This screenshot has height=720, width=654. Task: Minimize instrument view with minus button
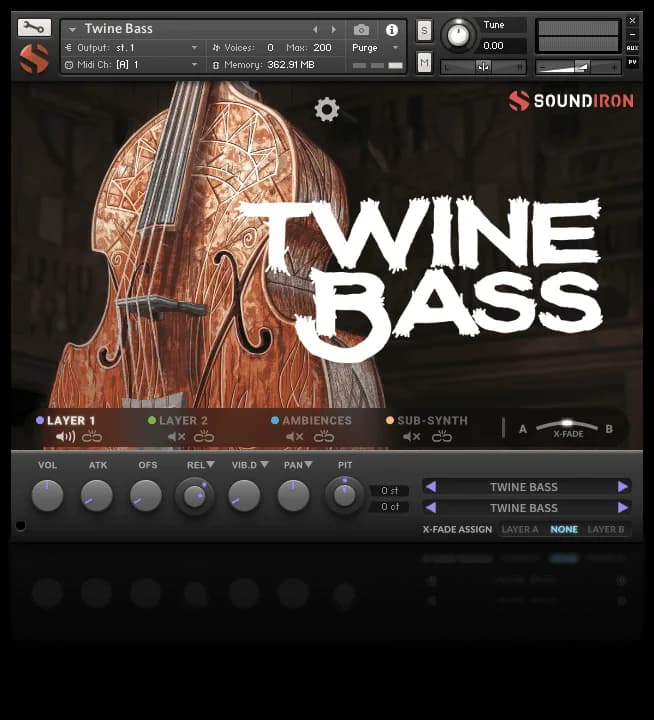tap(632, 34)
